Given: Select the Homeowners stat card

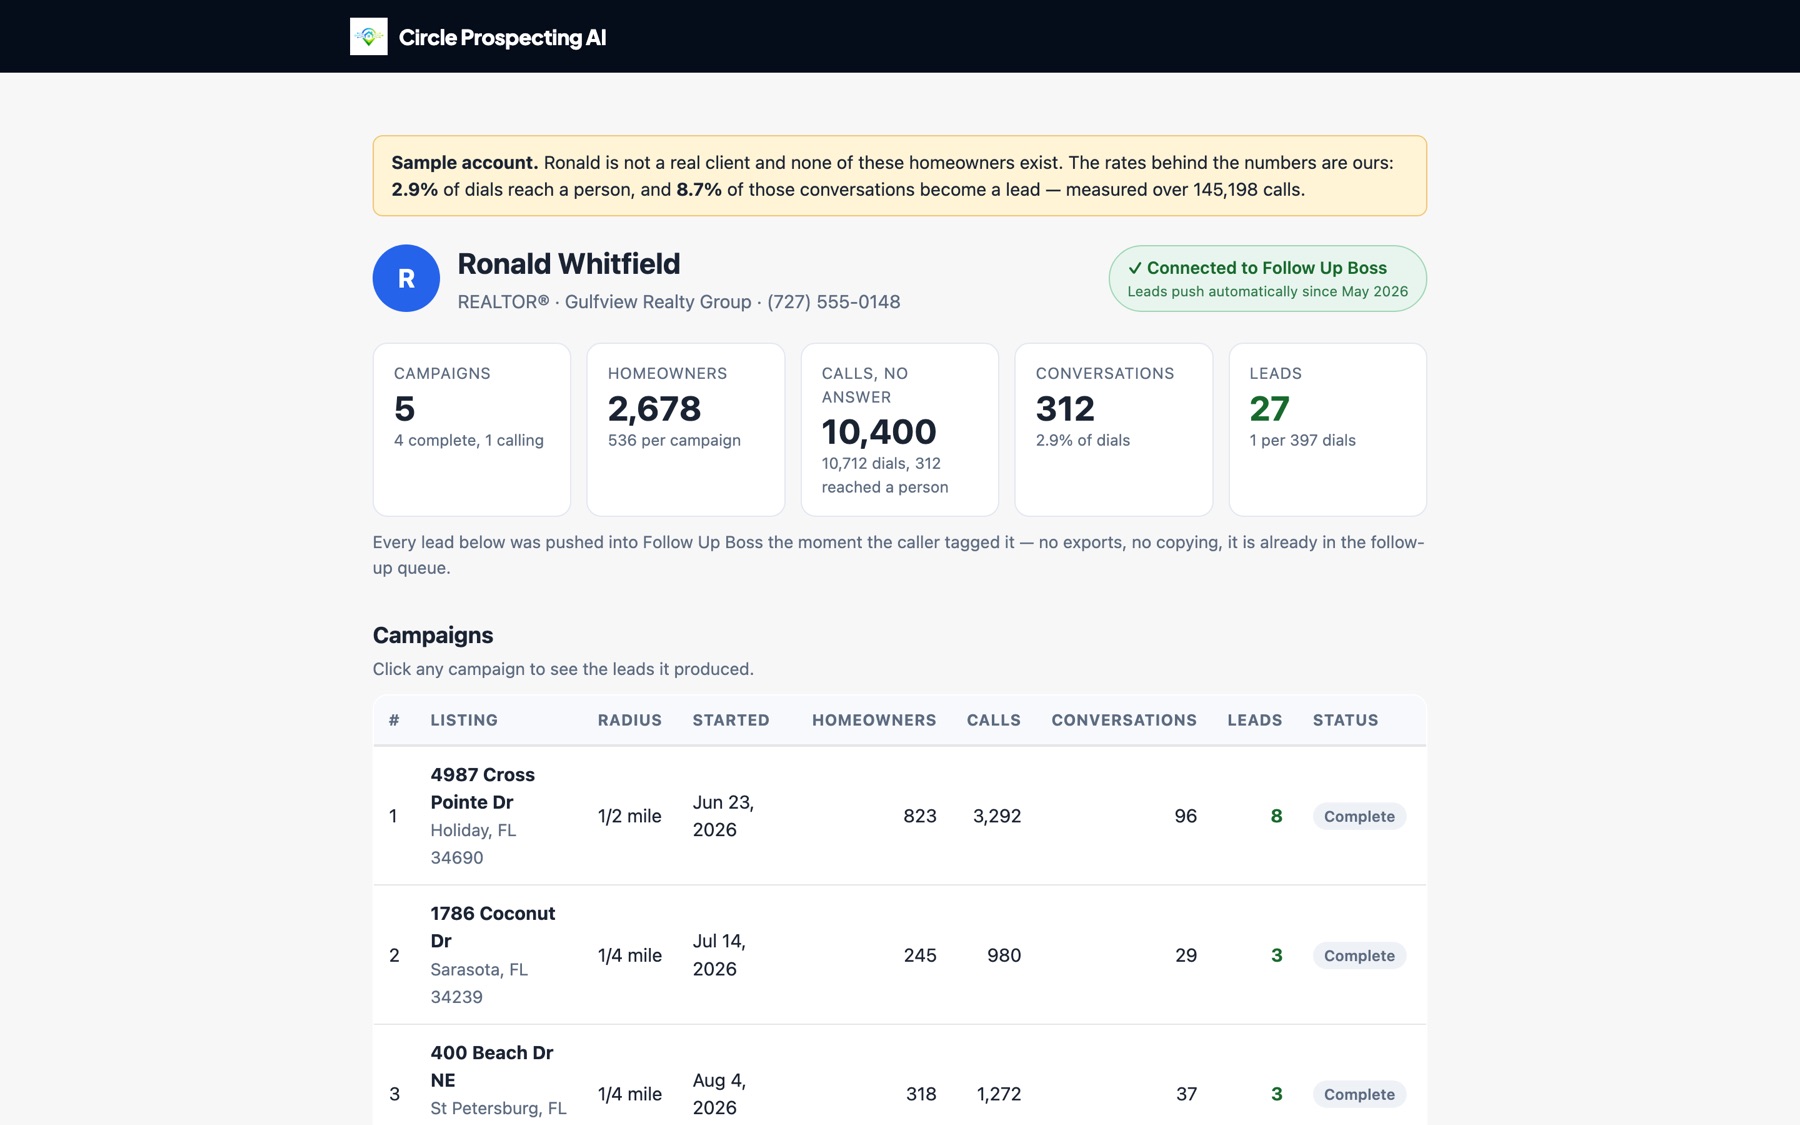Looking at the screenshot, I should pyautogui.click(x=686, y=430).
